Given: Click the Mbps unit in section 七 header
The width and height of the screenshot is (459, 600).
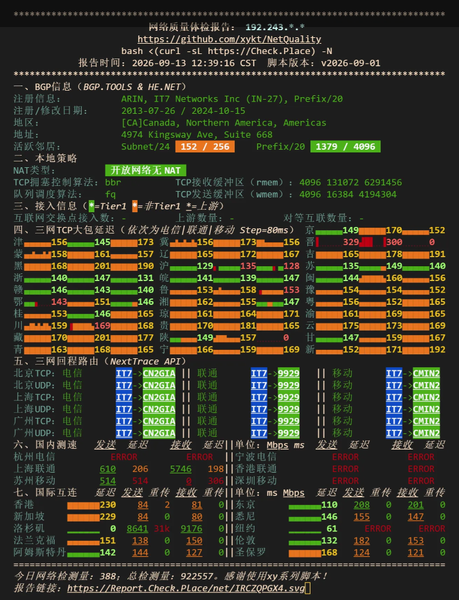Looking at the screenshot, I should (294, 493).
